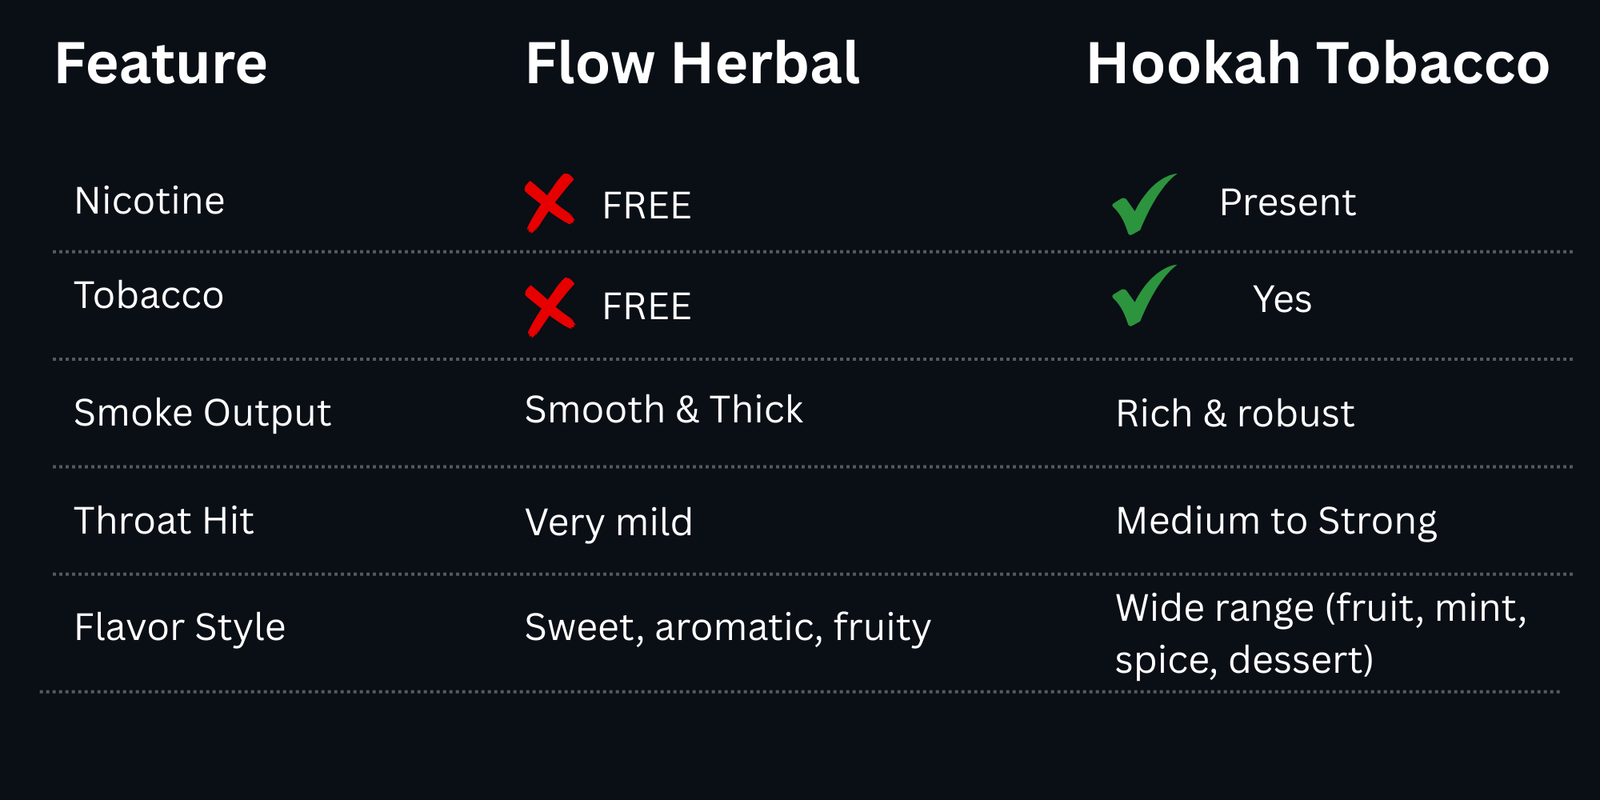
Task: Click the Present text under Hookah Tobacco
Action: [1287, 203]
